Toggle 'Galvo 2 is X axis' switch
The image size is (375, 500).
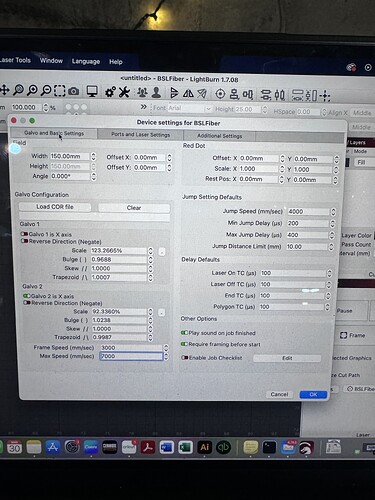tap(27, 296)
